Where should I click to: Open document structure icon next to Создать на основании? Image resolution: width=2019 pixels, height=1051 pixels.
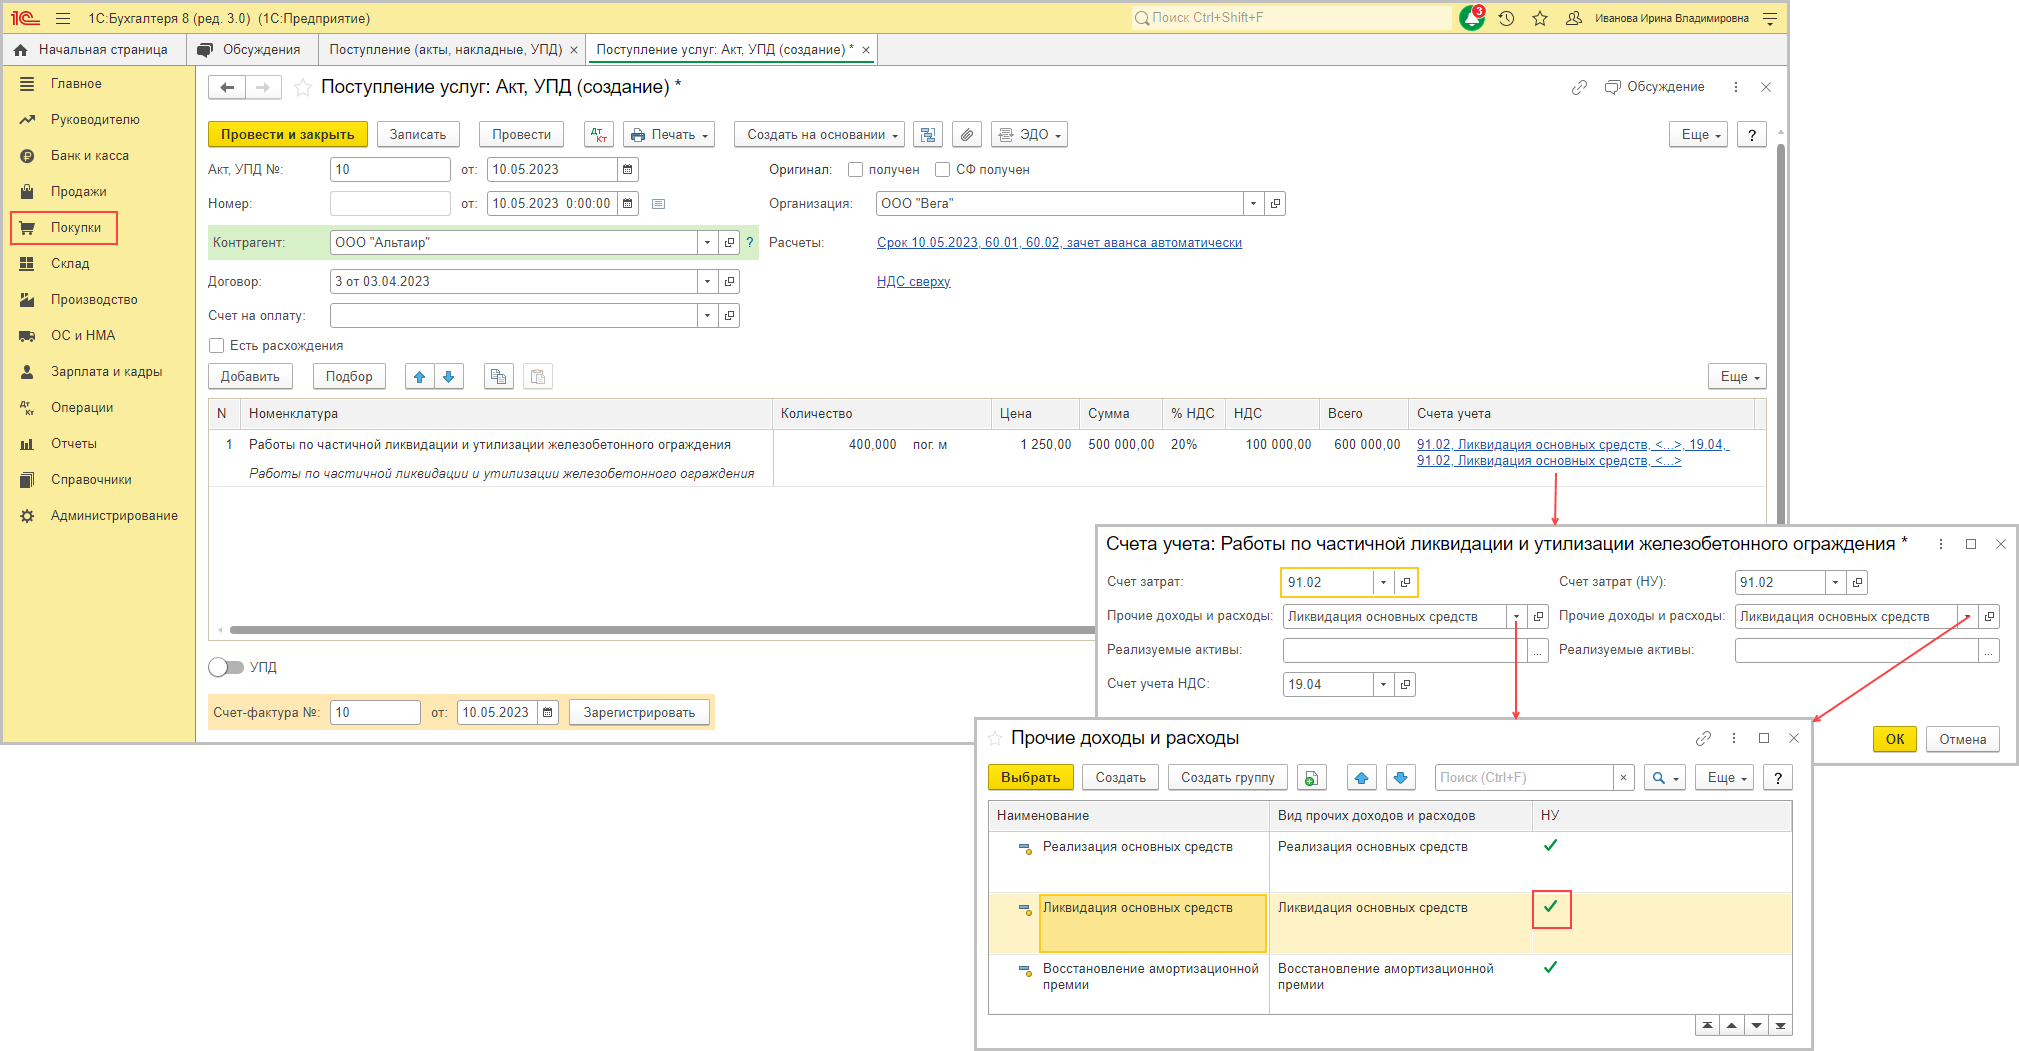928,135
